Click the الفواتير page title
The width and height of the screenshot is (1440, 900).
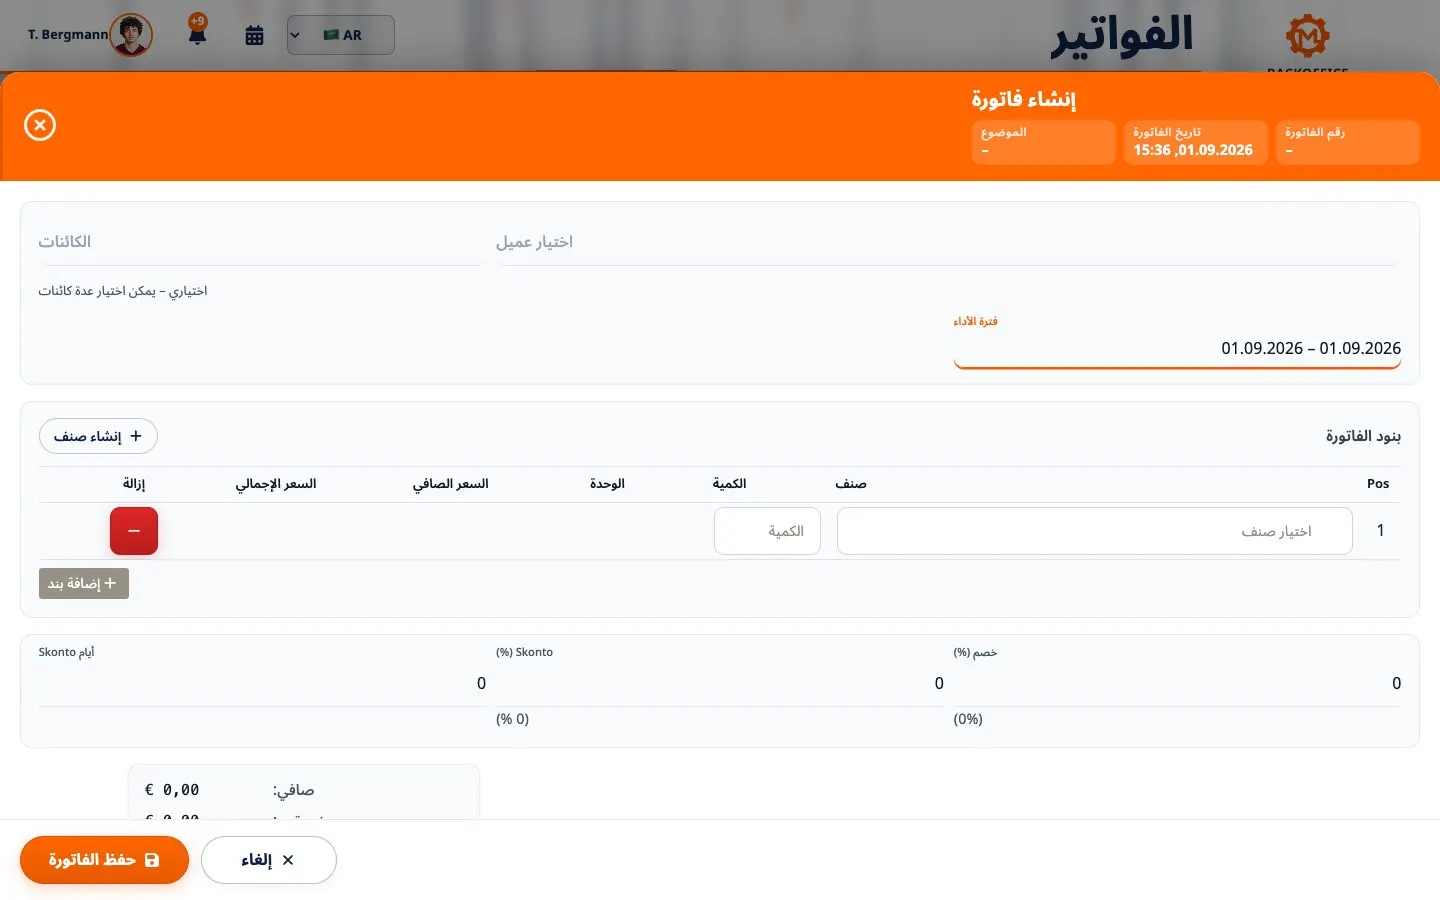1121,34
